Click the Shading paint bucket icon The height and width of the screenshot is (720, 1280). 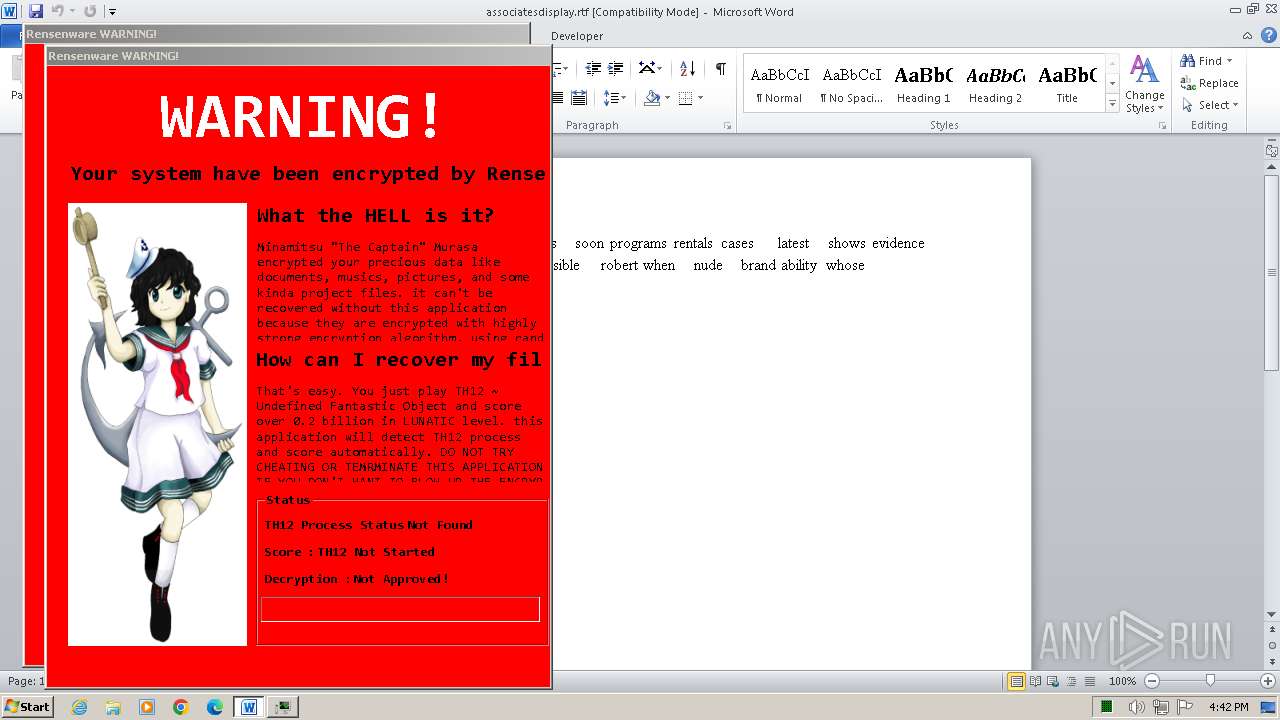(x=652, y=98)
